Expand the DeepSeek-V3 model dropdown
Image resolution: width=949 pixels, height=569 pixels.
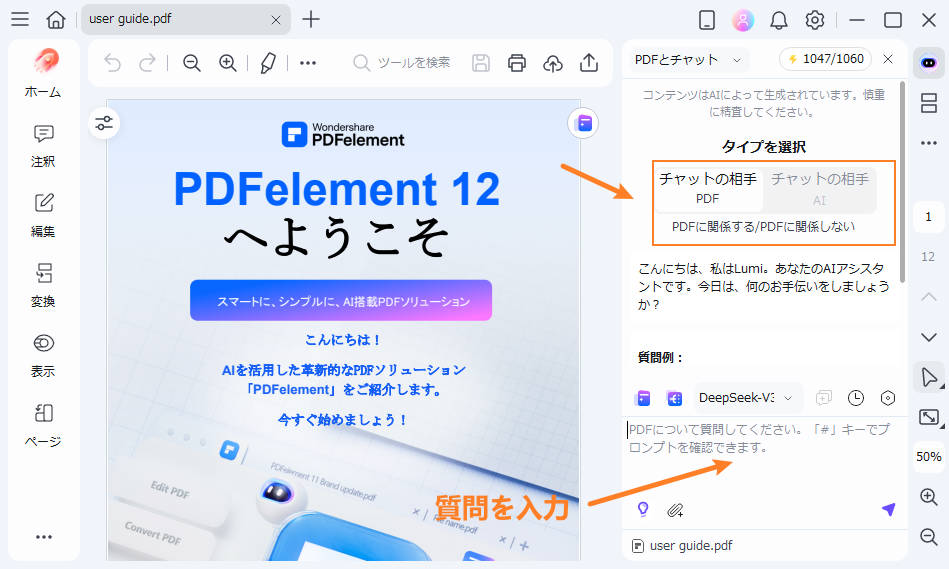click(x=746, y=398)
